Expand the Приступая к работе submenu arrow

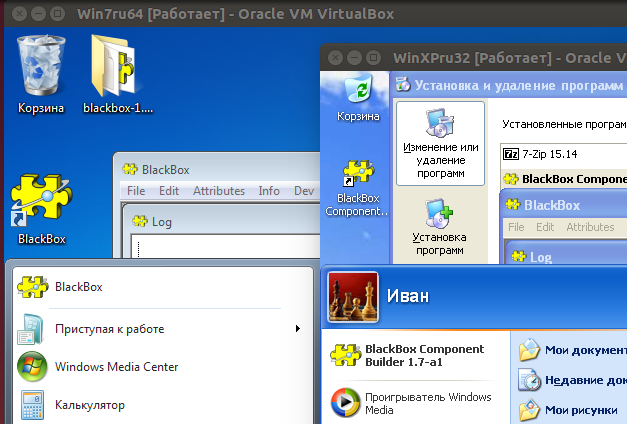tap(297, 328)
